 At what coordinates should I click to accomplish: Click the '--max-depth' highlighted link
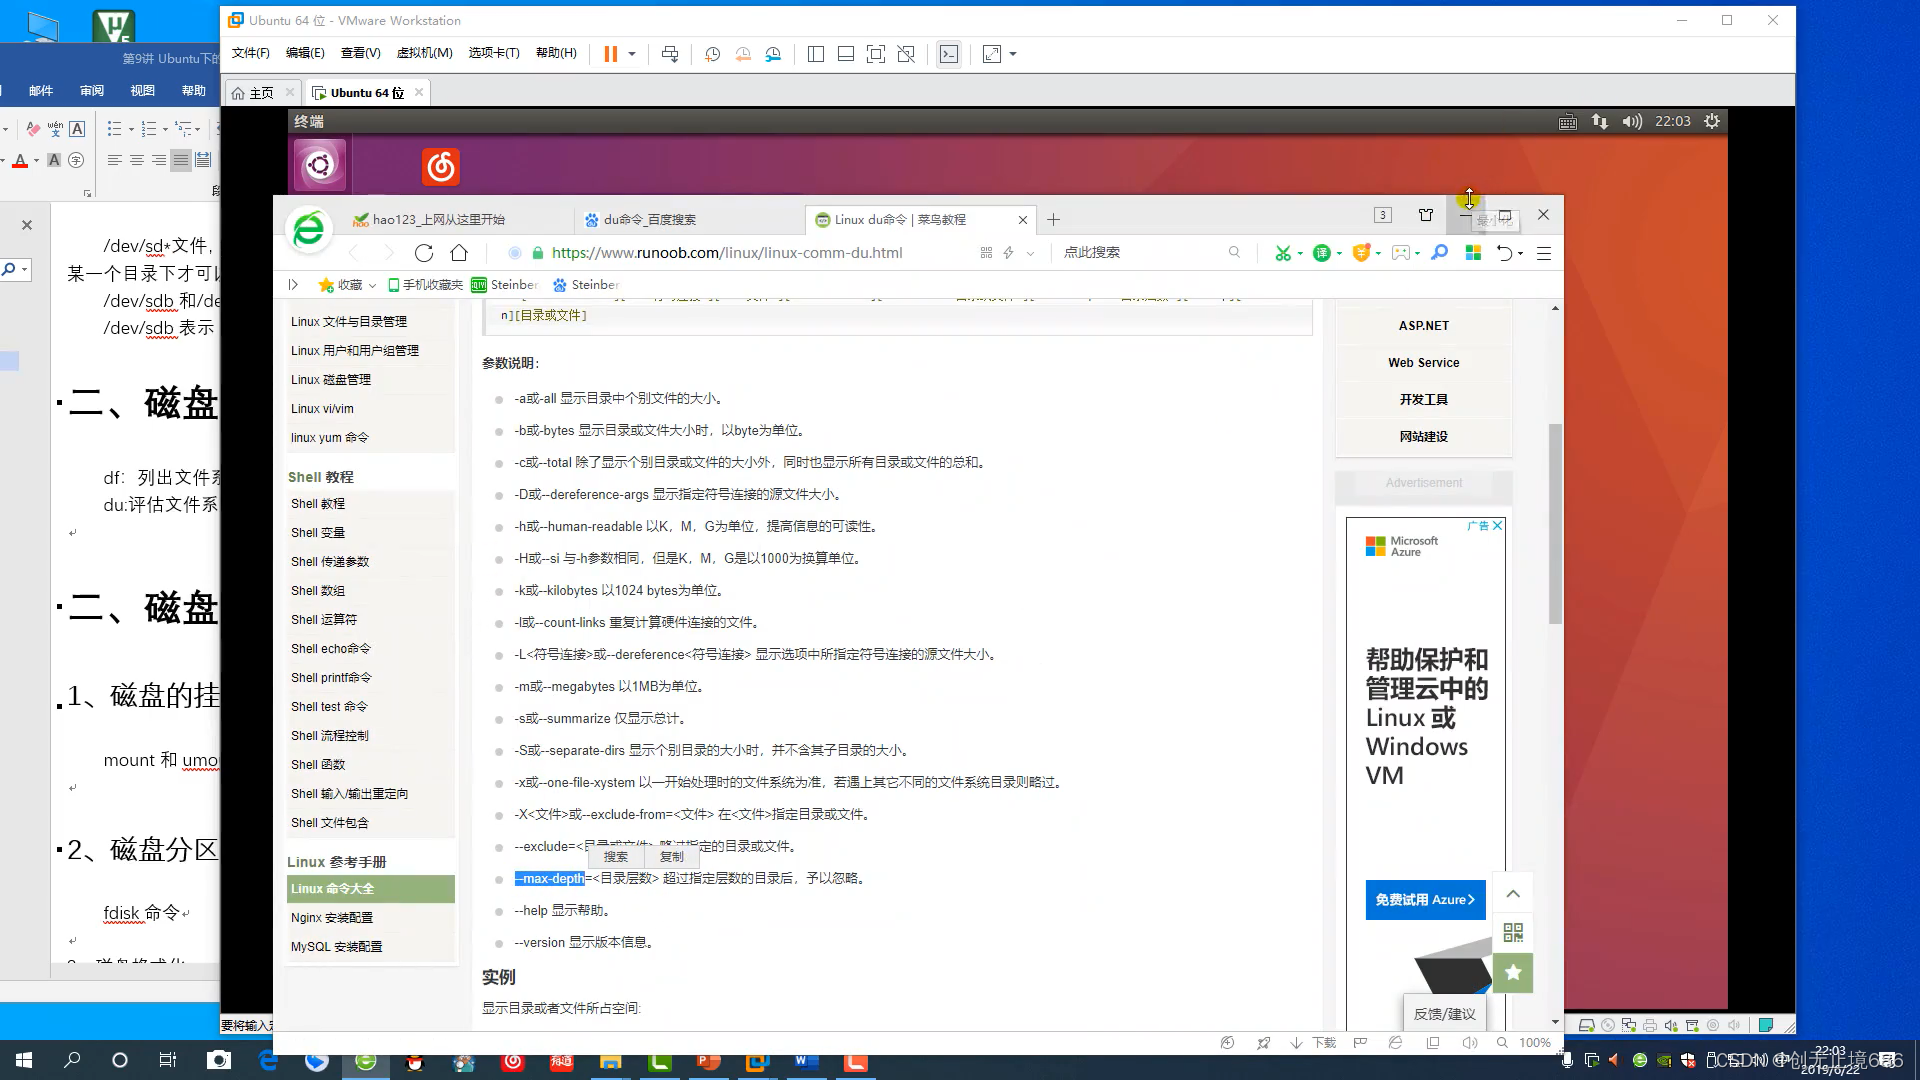tap(550, 877)
